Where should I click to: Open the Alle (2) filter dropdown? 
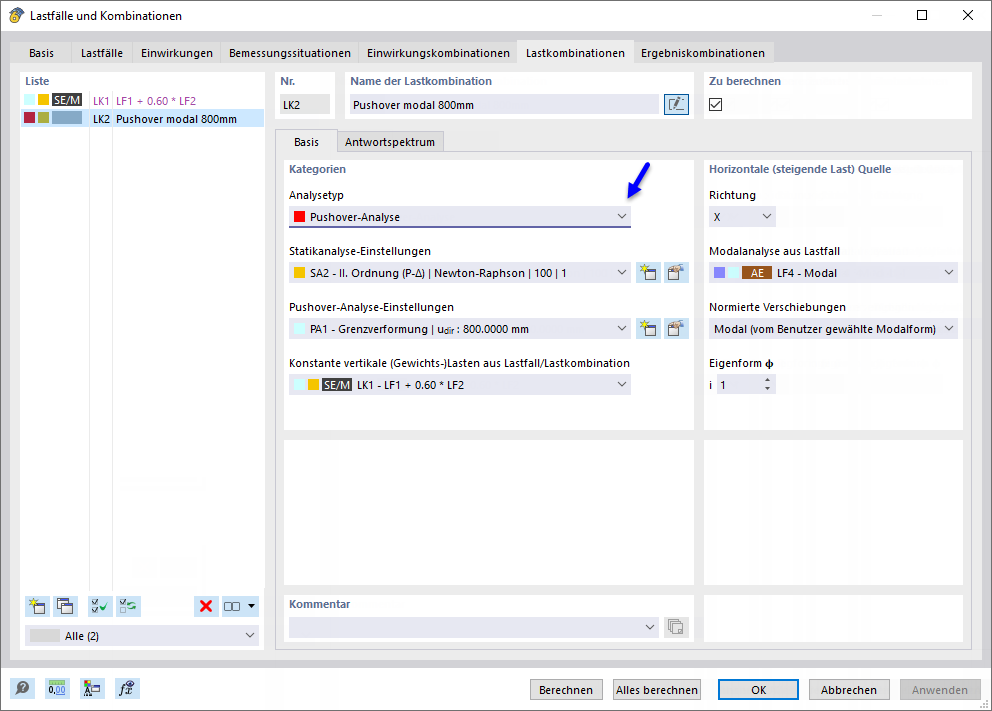tap(248, 634)
